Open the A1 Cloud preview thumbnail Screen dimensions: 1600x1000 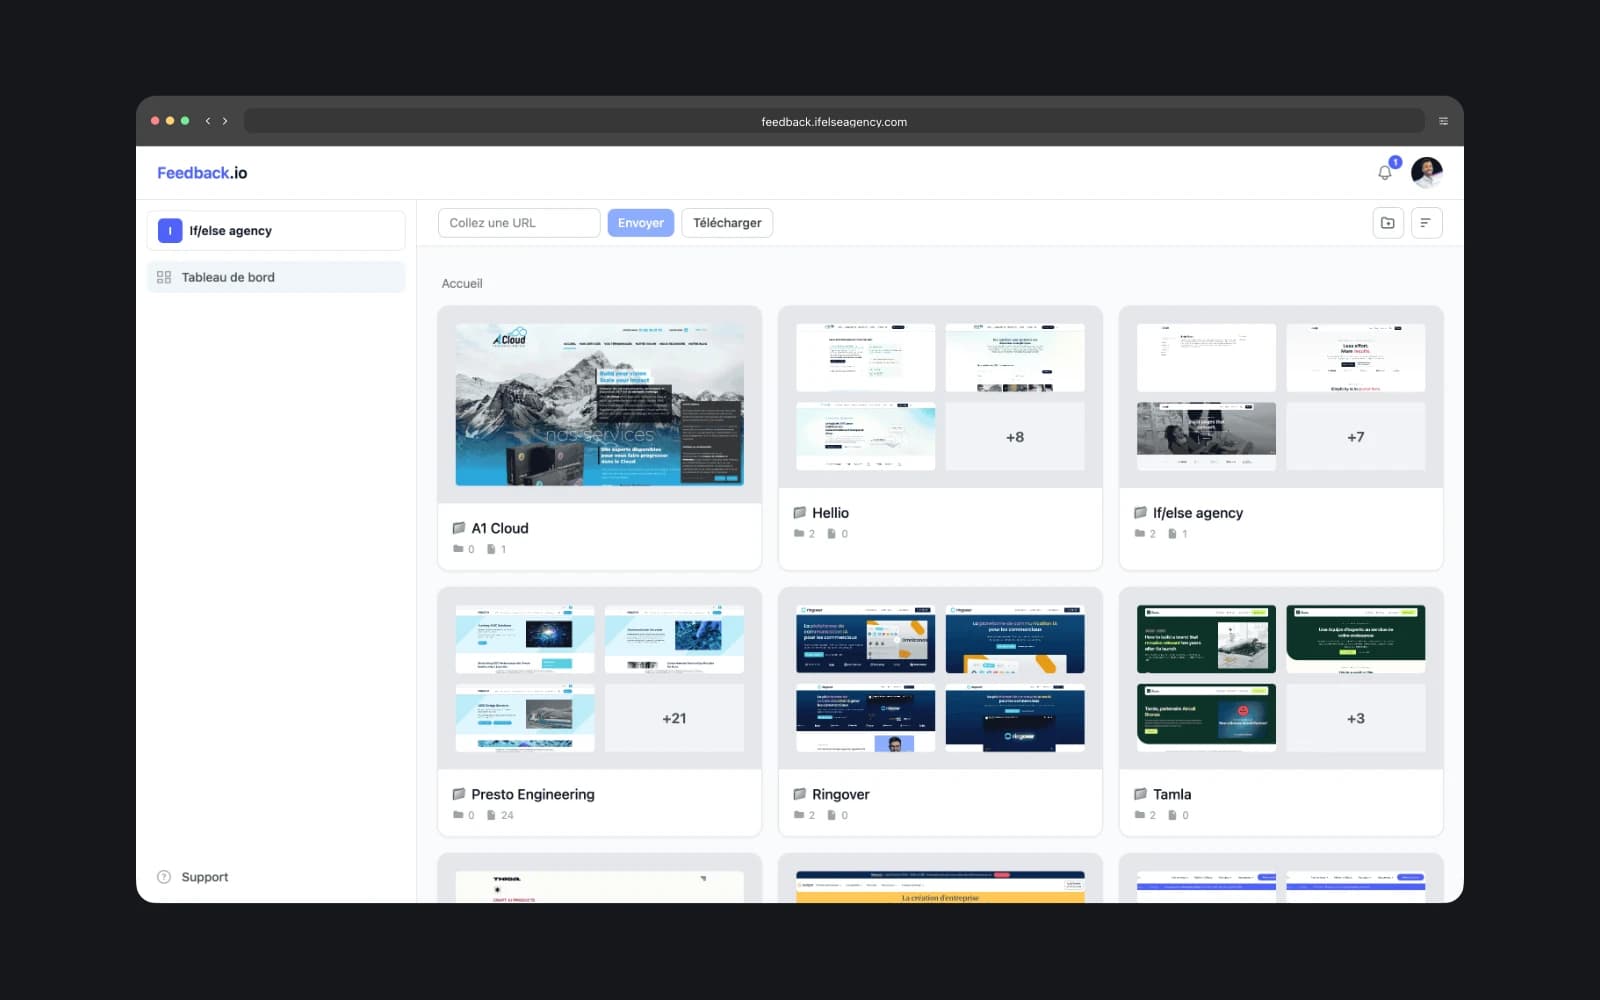[x=600, y=405]
